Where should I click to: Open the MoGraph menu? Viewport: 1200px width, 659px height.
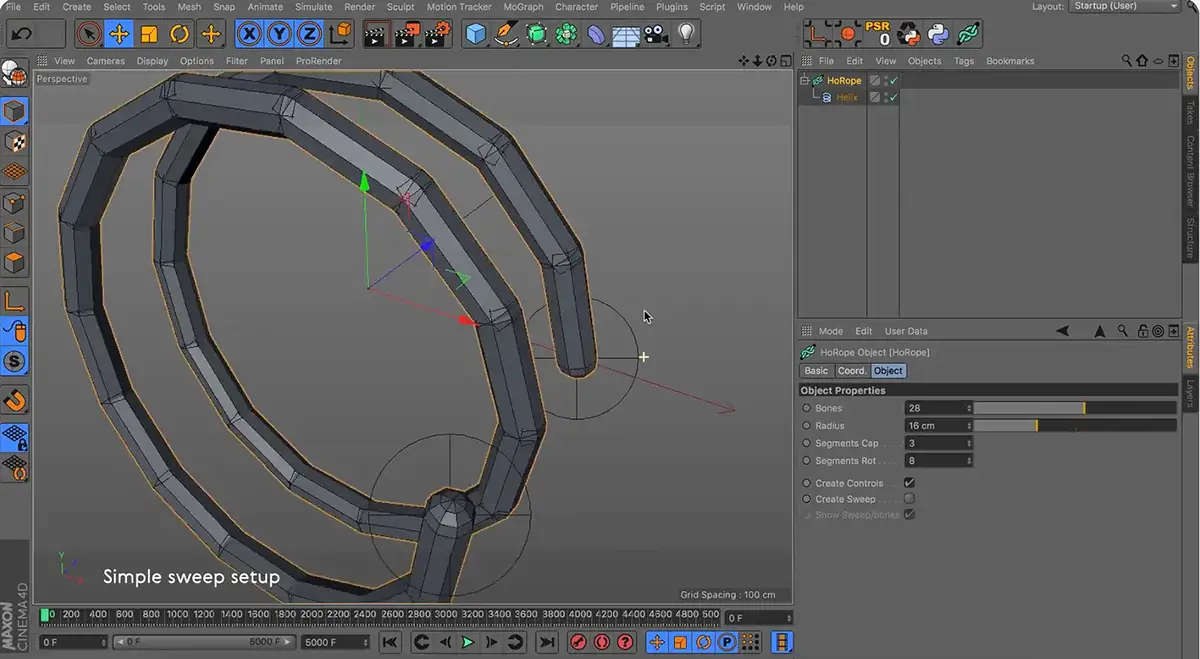pyautogui.click(x=523, y=7)
